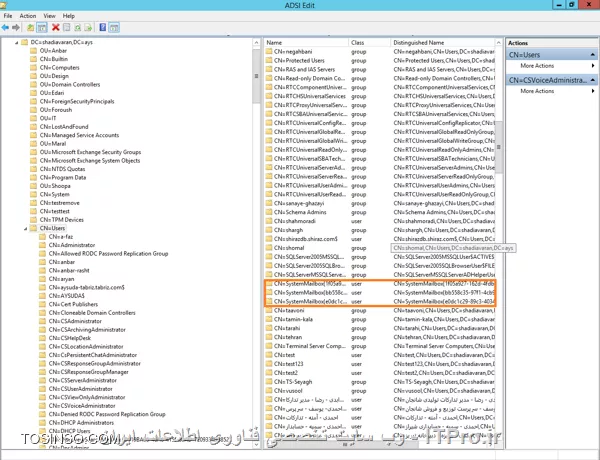This screenshot has width=600, height=460.
Task: Collapse the DC=shadiavaran domain root node
Action: point(18,43)
